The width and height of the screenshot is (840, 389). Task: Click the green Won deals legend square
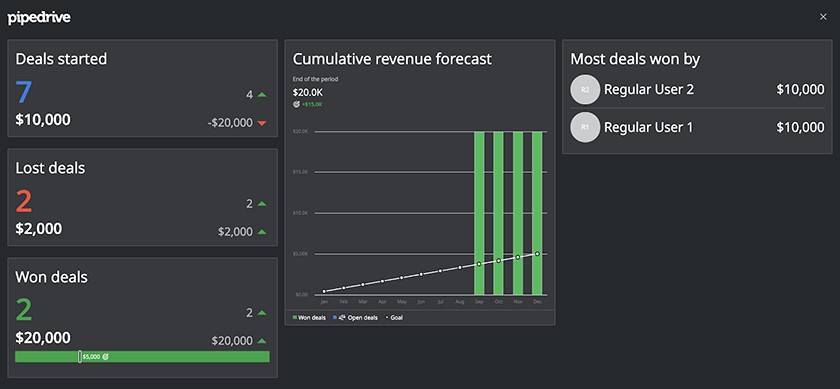tap(294, 318)
